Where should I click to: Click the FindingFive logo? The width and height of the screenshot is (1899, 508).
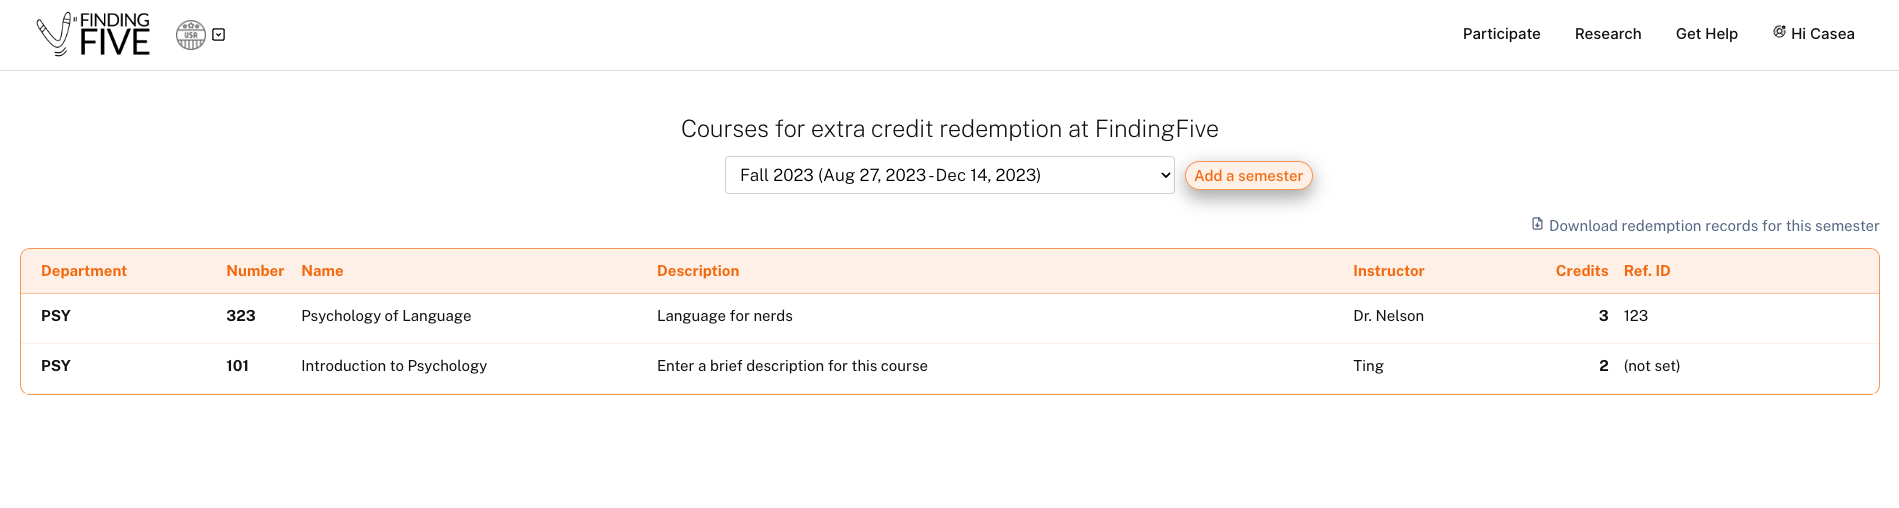(93, 34)
